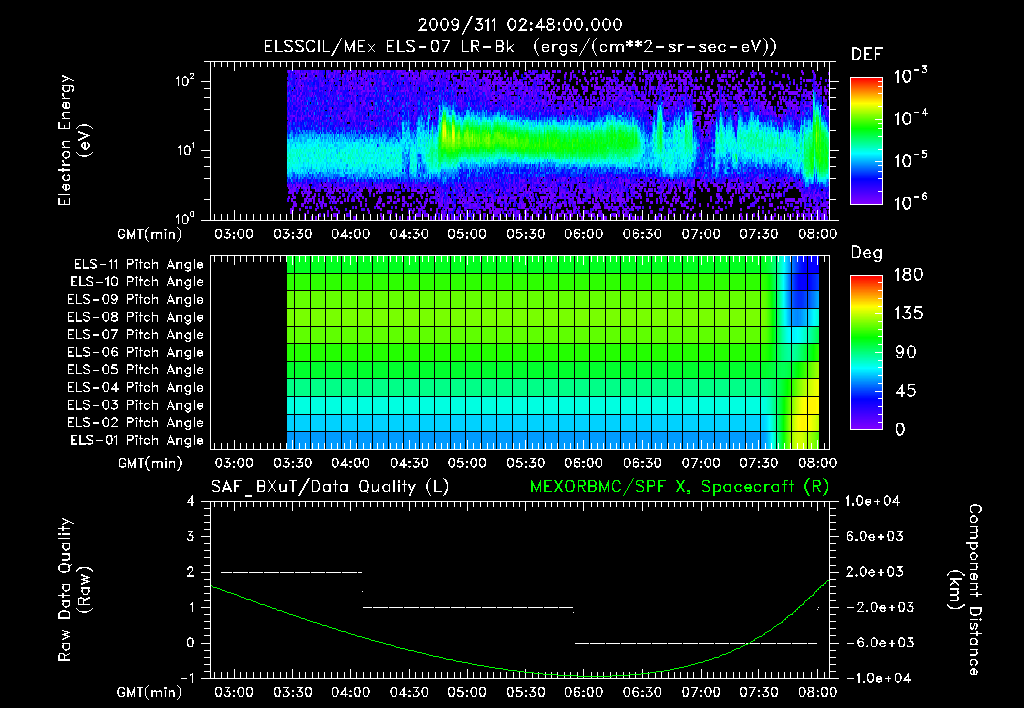Click the 10^-3 value on DEF scale

pyautogui.click(x=910, y=75)
